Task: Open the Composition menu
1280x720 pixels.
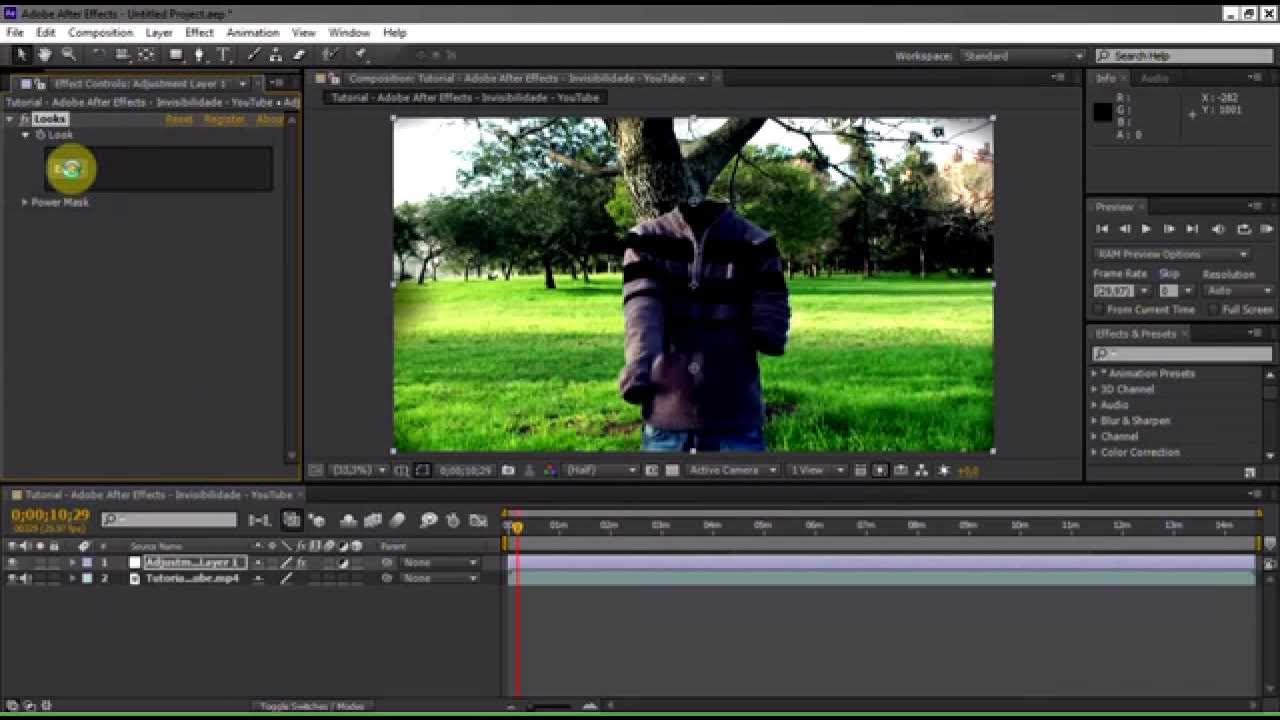Action: point(100,33)
